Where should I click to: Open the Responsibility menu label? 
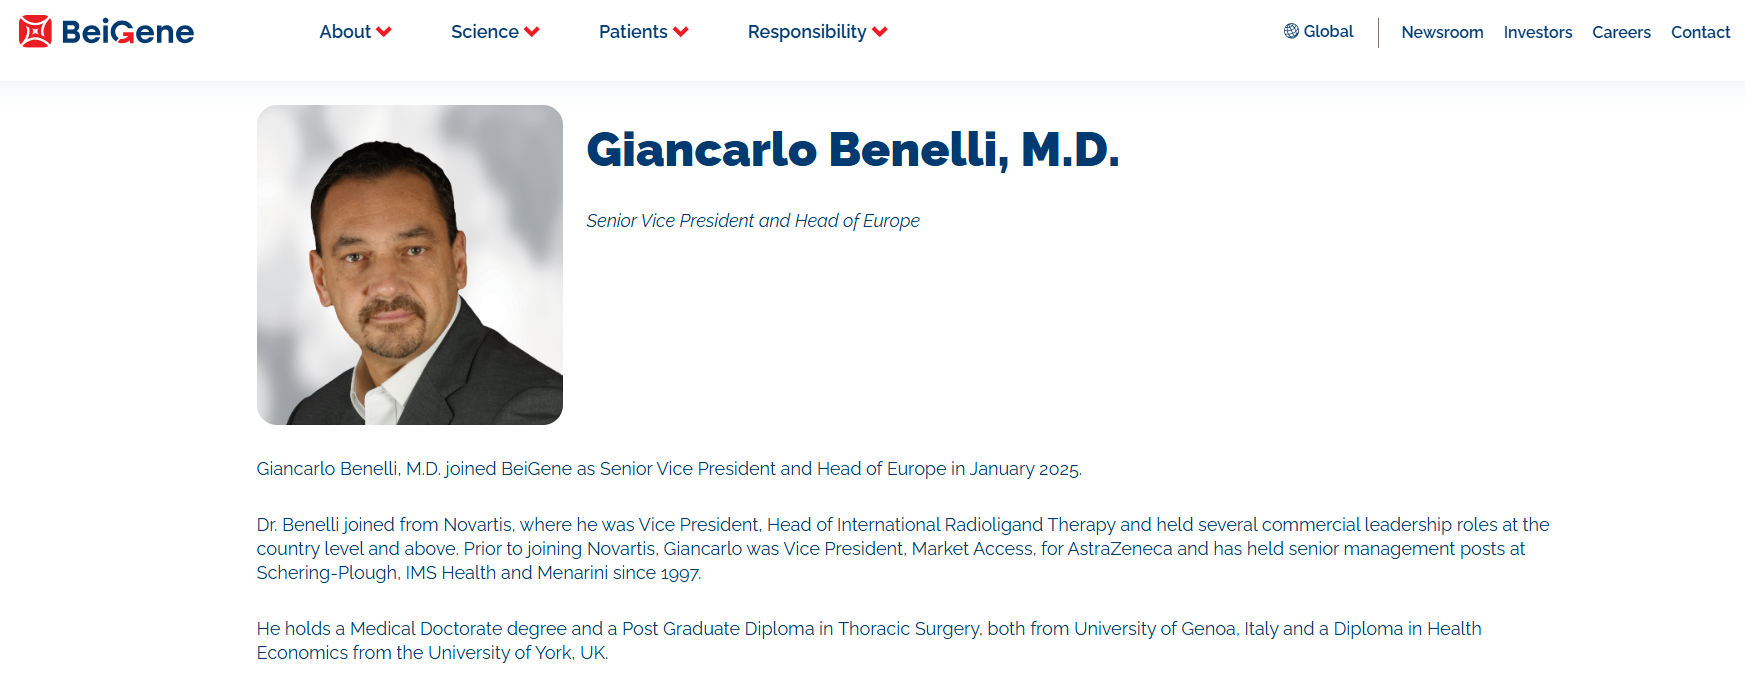[x=807, y=32]
